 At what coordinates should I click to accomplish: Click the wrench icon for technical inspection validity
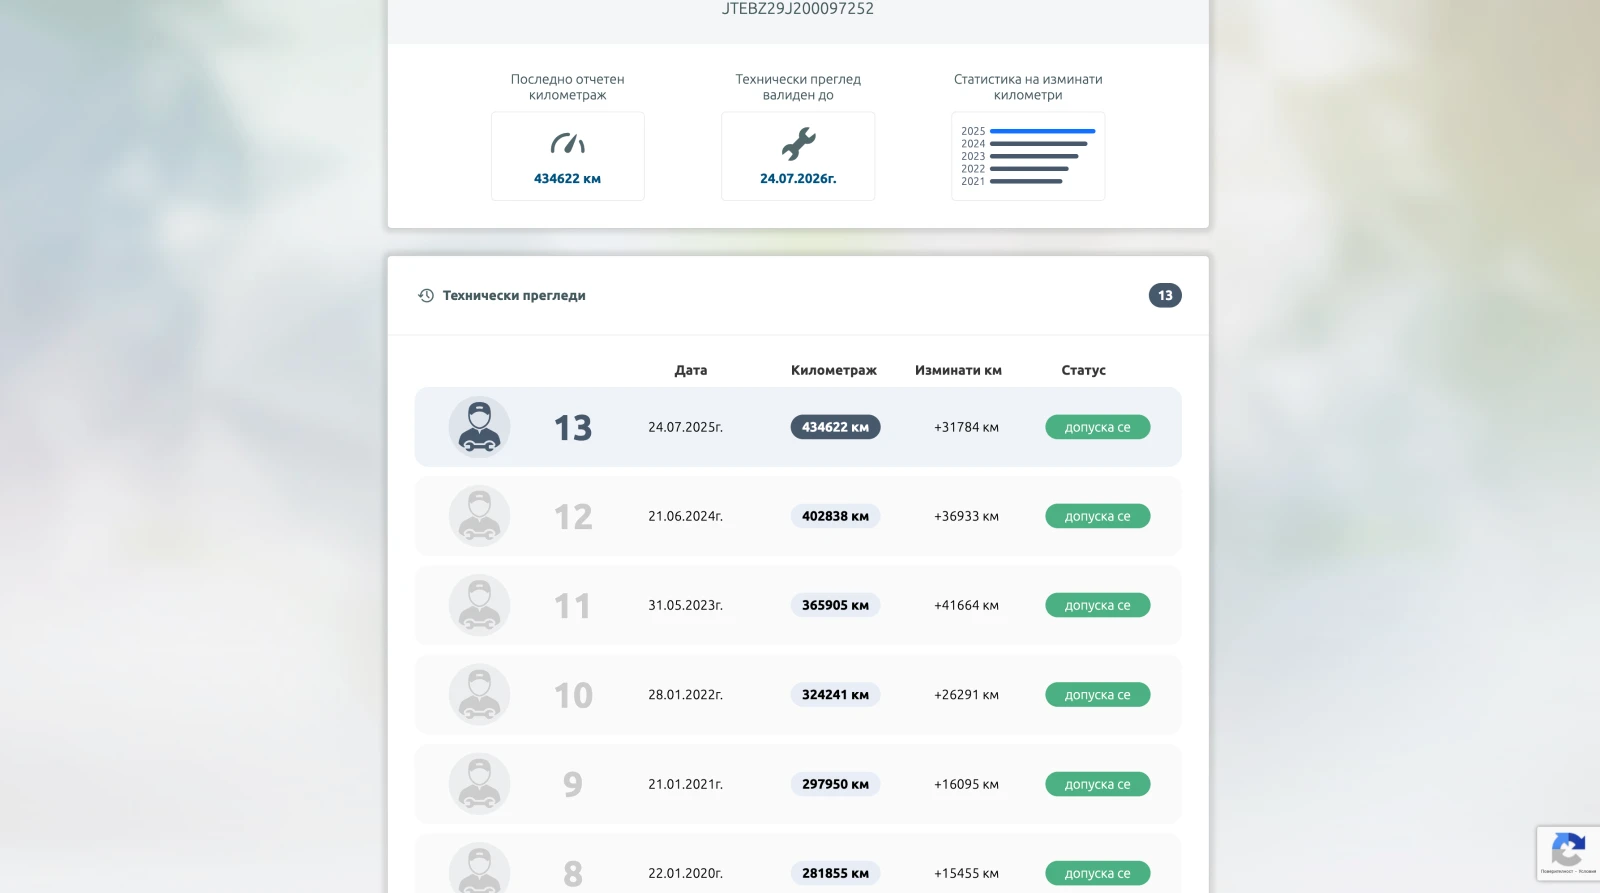(x=798, y=144)
